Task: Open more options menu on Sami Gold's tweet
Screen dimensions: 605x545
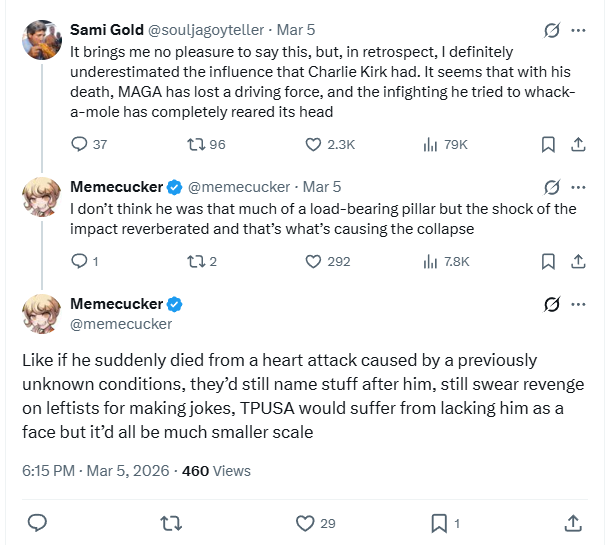Action: click(x=578, y=30)
